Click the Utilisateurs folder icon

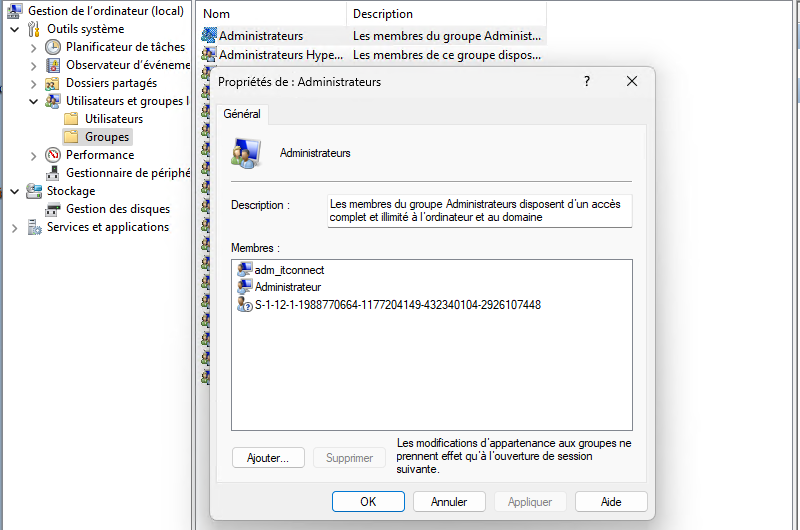71,119
